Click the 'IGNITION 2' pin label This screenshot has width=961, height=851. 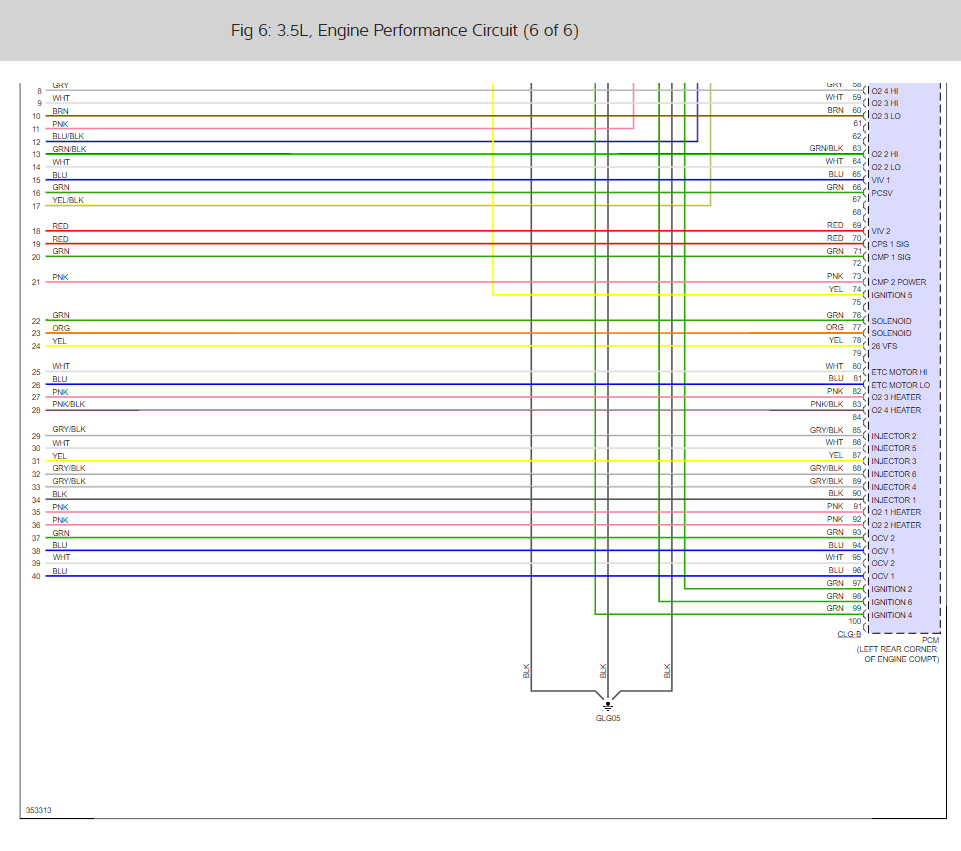892,589
